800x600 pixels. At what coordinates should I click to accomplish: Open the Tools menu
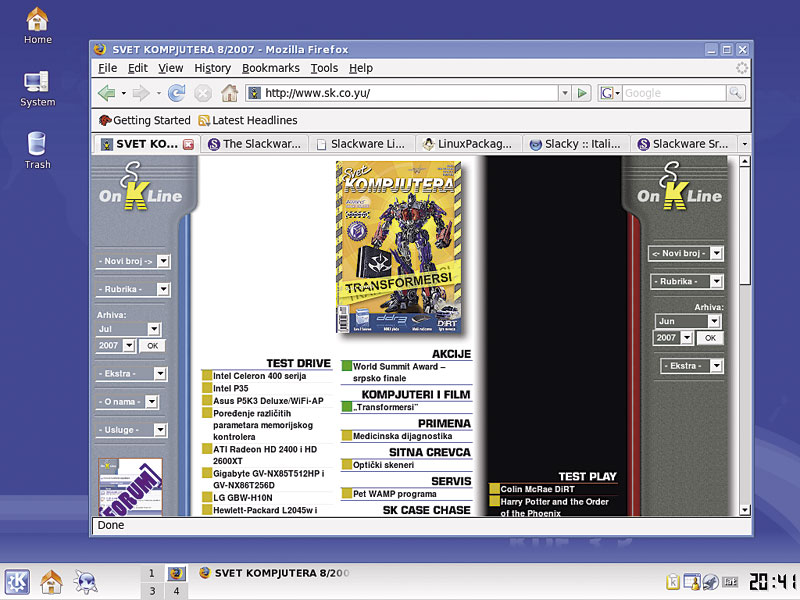click(324, 68)
